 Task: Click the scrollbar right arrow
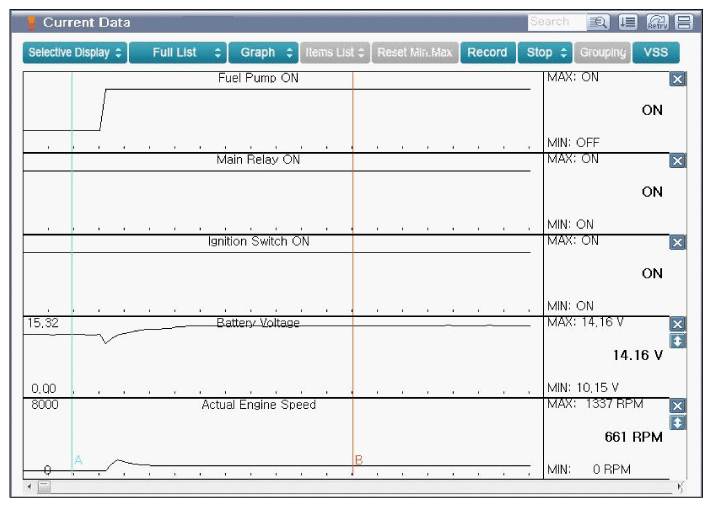(680, 487)
